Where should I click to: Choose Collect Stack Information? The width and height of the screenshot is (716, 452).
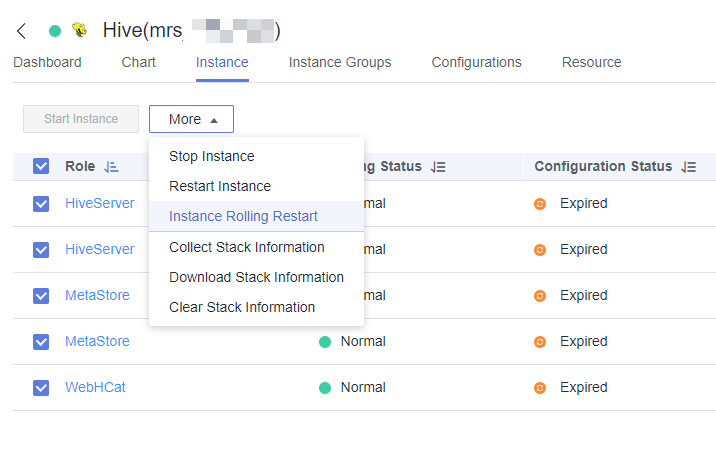(x=257, y=247)
